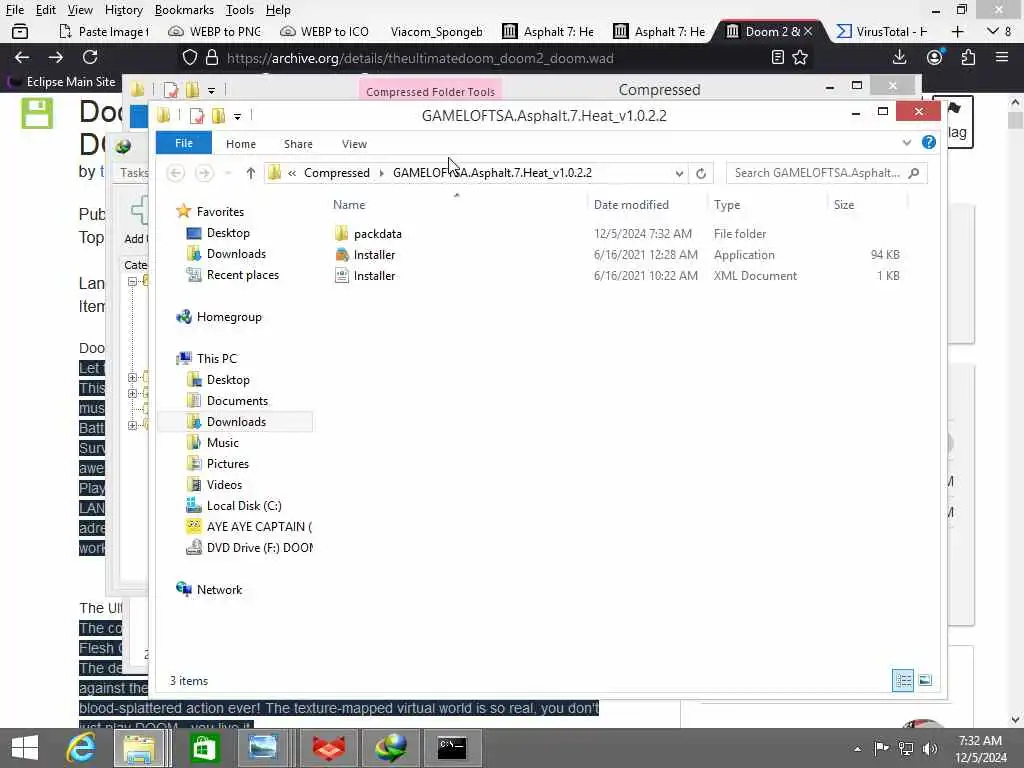Image resolution: width=1024 pixels, height=768 pixels.
Task: Reload the archive.org page
Action: click(90, 57)
